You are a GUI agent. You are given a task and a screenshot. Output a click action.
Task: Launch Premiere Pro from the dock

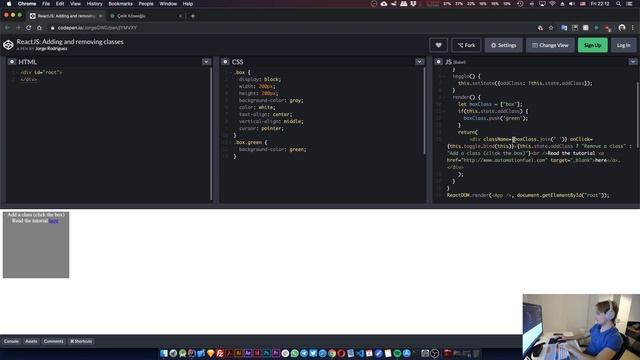[276, 353]
